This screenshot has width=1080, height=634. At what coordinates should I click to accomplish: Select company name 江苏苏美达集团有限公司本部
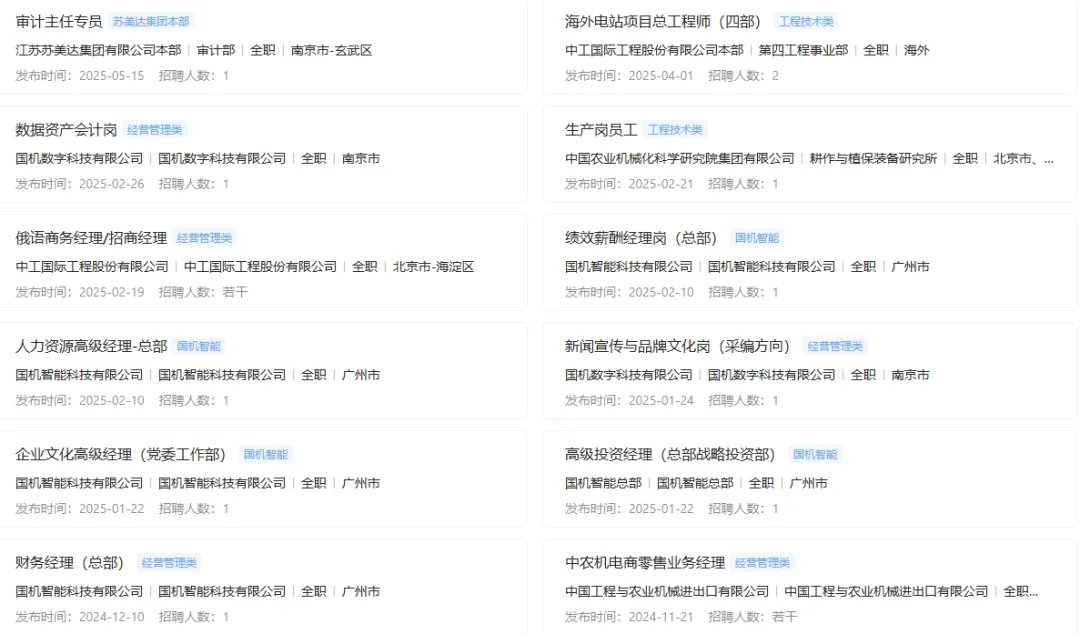(x=98, y=50)
